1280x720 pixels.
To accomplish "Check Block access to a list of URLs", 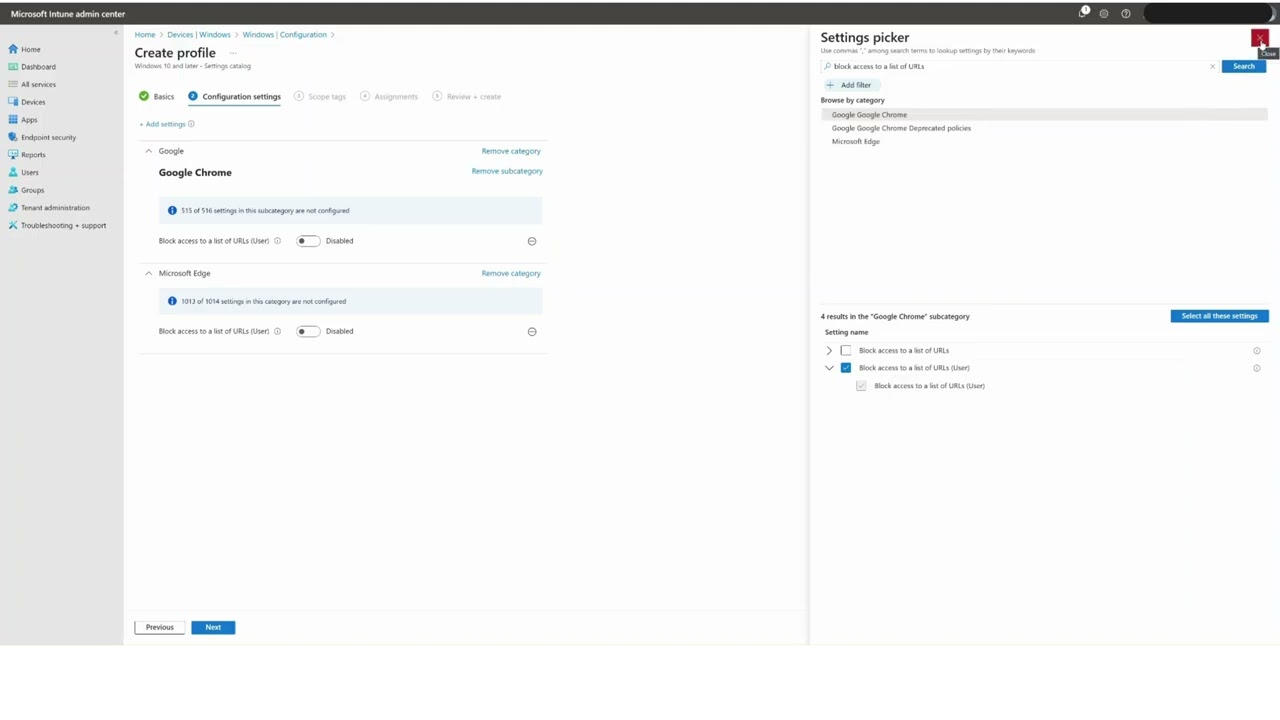I will pos(846,351).
